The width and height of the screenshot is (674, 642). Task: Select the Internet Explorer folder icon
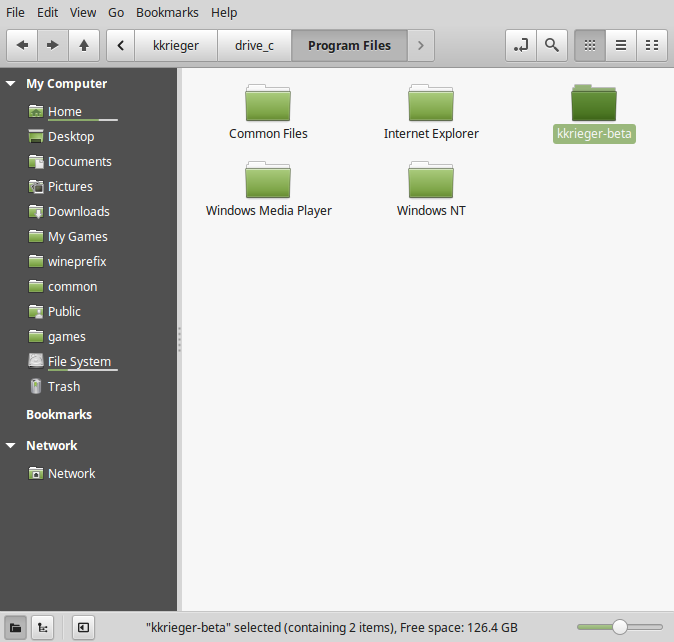pyautogui.click(x=431, y=103)
